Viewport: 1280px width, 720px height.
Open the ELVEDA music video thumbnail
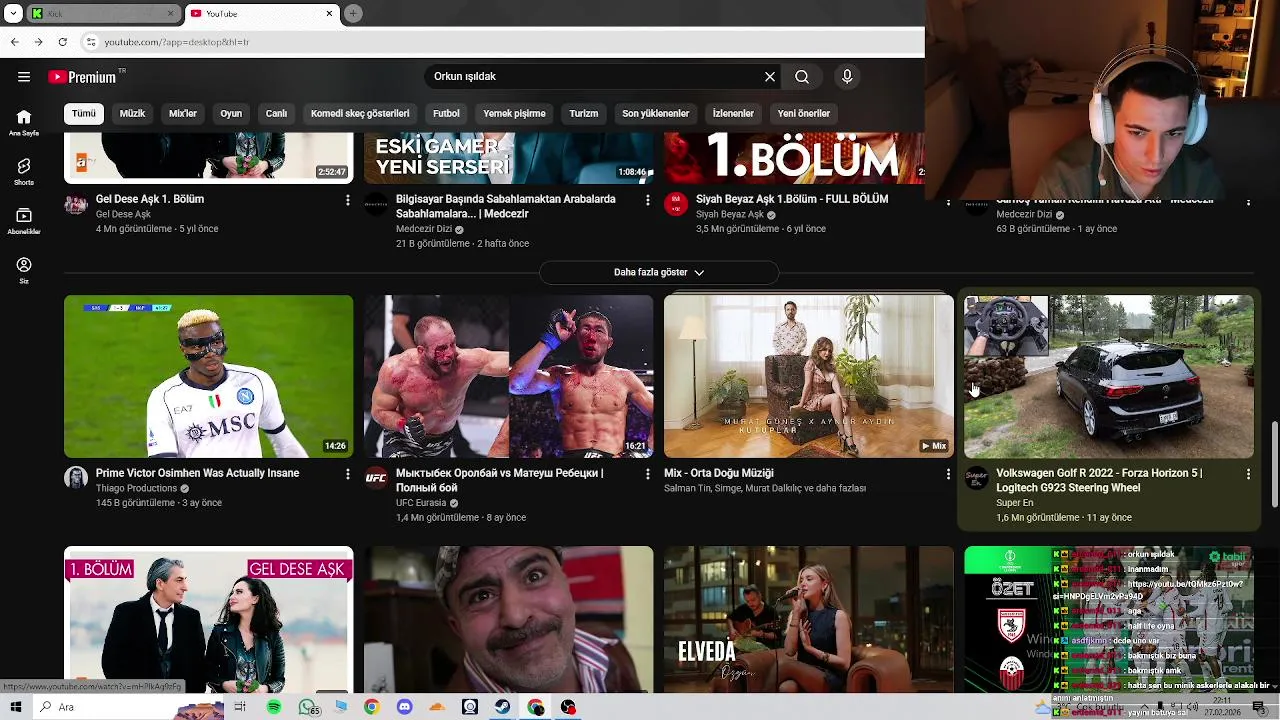click(x=808, y=619)
